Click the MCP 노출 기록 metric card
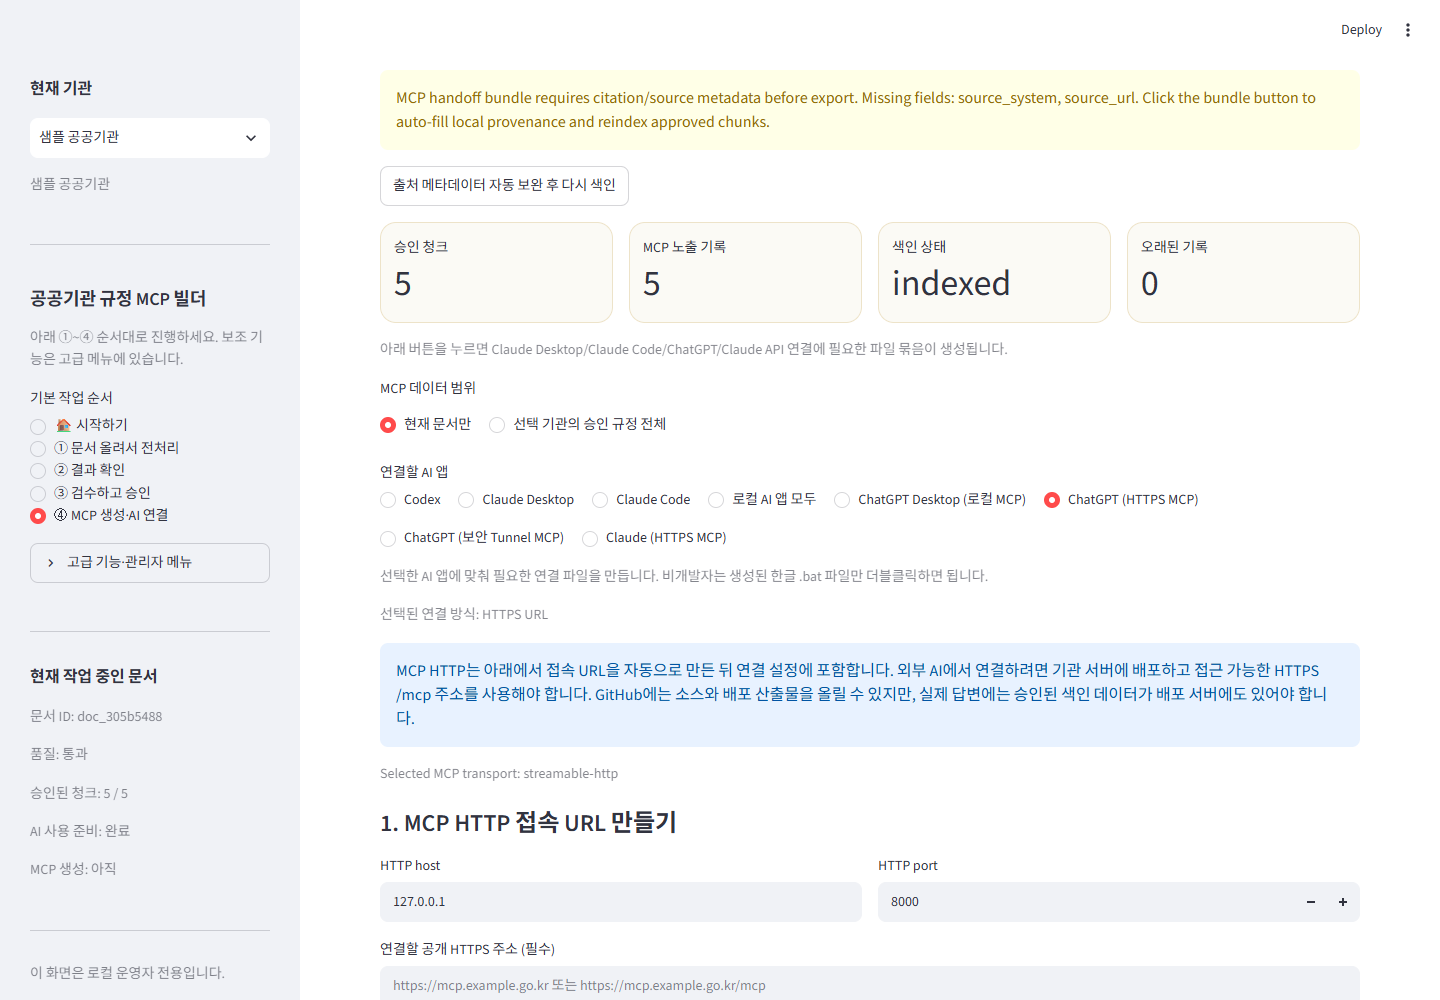Viewport: 1440px width, 1000px height. (x=745, y=272)
